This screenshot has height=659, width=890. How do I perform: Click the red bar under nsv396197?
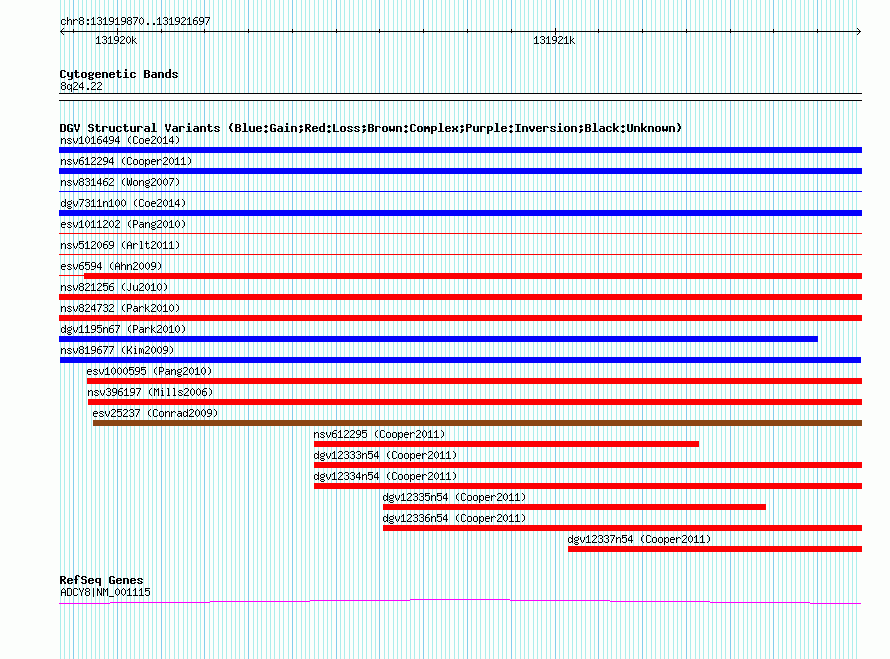click(475, 402)
